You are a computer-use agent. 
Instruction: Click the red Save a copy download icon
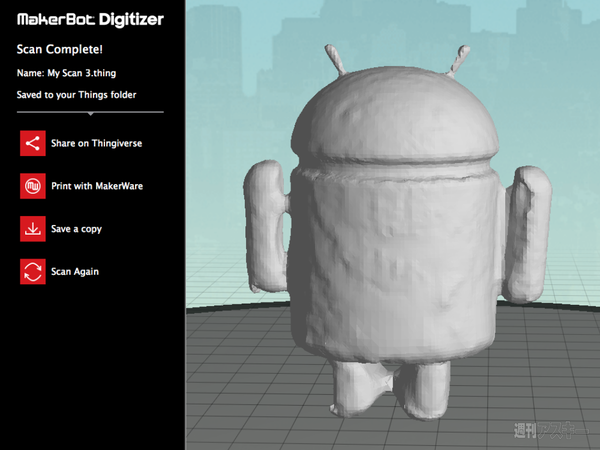coord(33,229)
